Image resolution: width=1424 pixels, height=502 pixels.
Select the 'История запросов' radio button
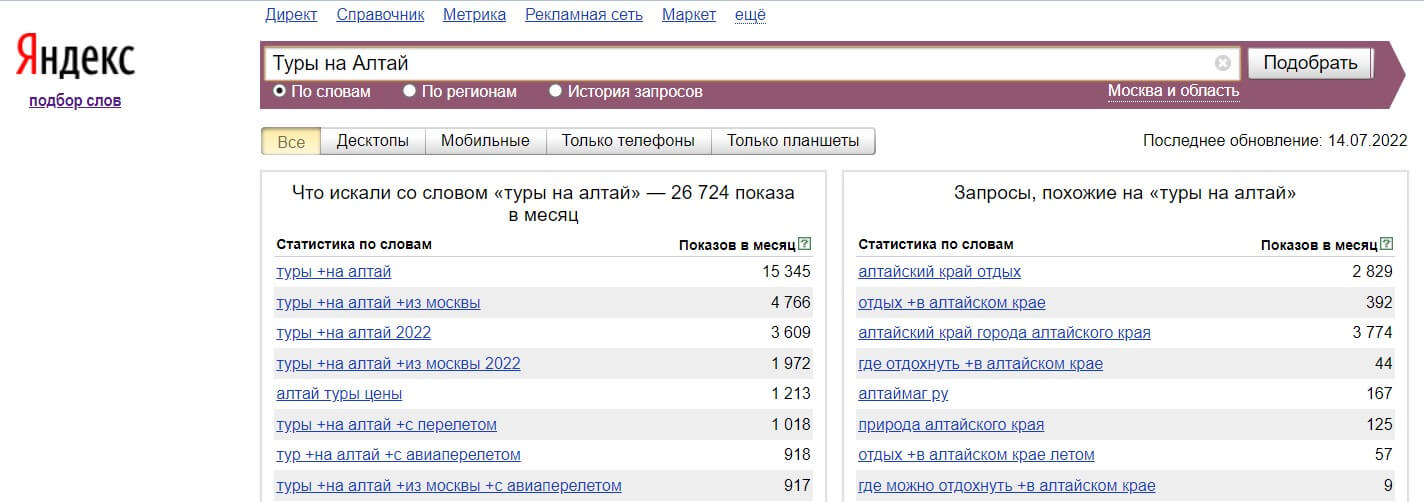(556, 91)
